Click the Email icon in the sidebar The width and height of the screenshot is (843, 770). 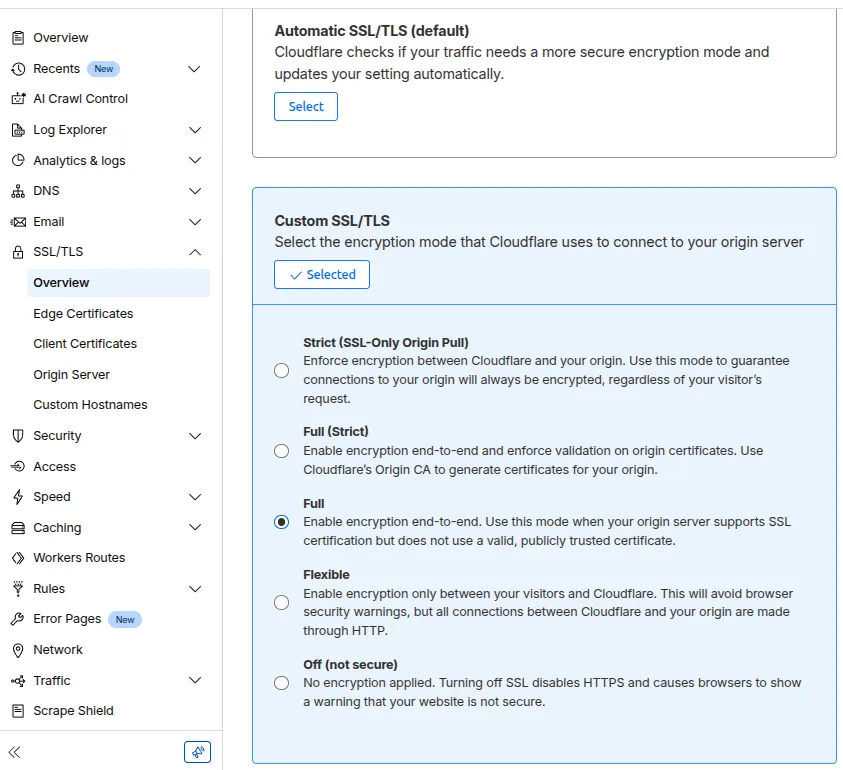16,221
